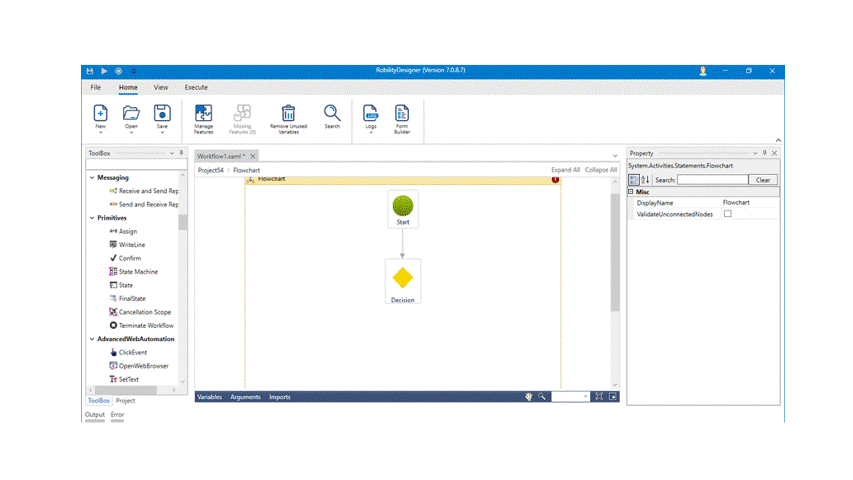Click the Save disk icon in ribbon

[162, 114]
